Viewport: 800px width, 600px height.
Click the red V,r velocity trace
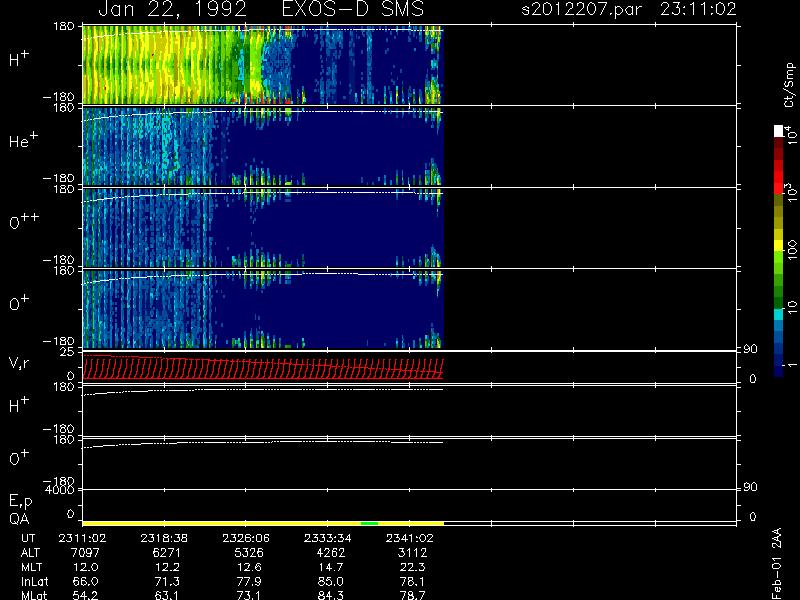click(x=263, y=368)
